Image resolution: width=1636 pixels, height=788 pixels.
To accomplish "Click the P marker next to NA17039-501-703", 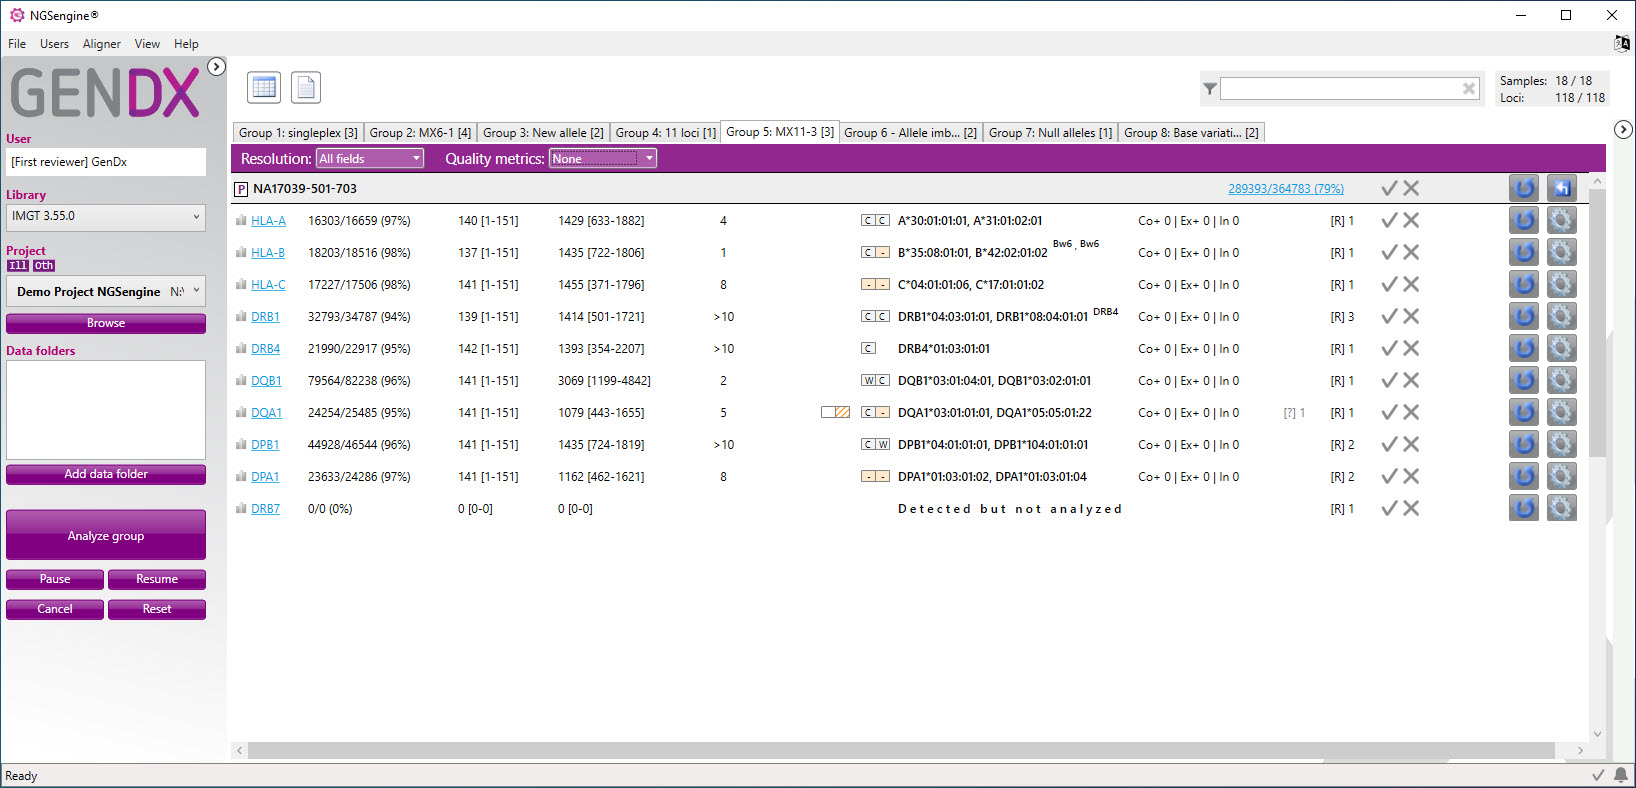I will (241, 189).
